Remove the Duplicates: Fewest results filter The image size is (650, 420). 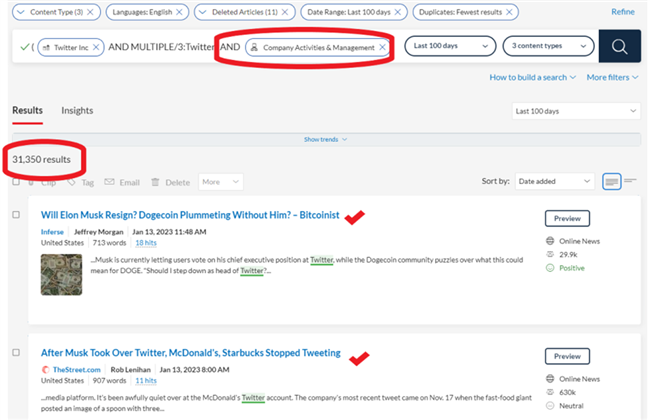pos(509,12)
